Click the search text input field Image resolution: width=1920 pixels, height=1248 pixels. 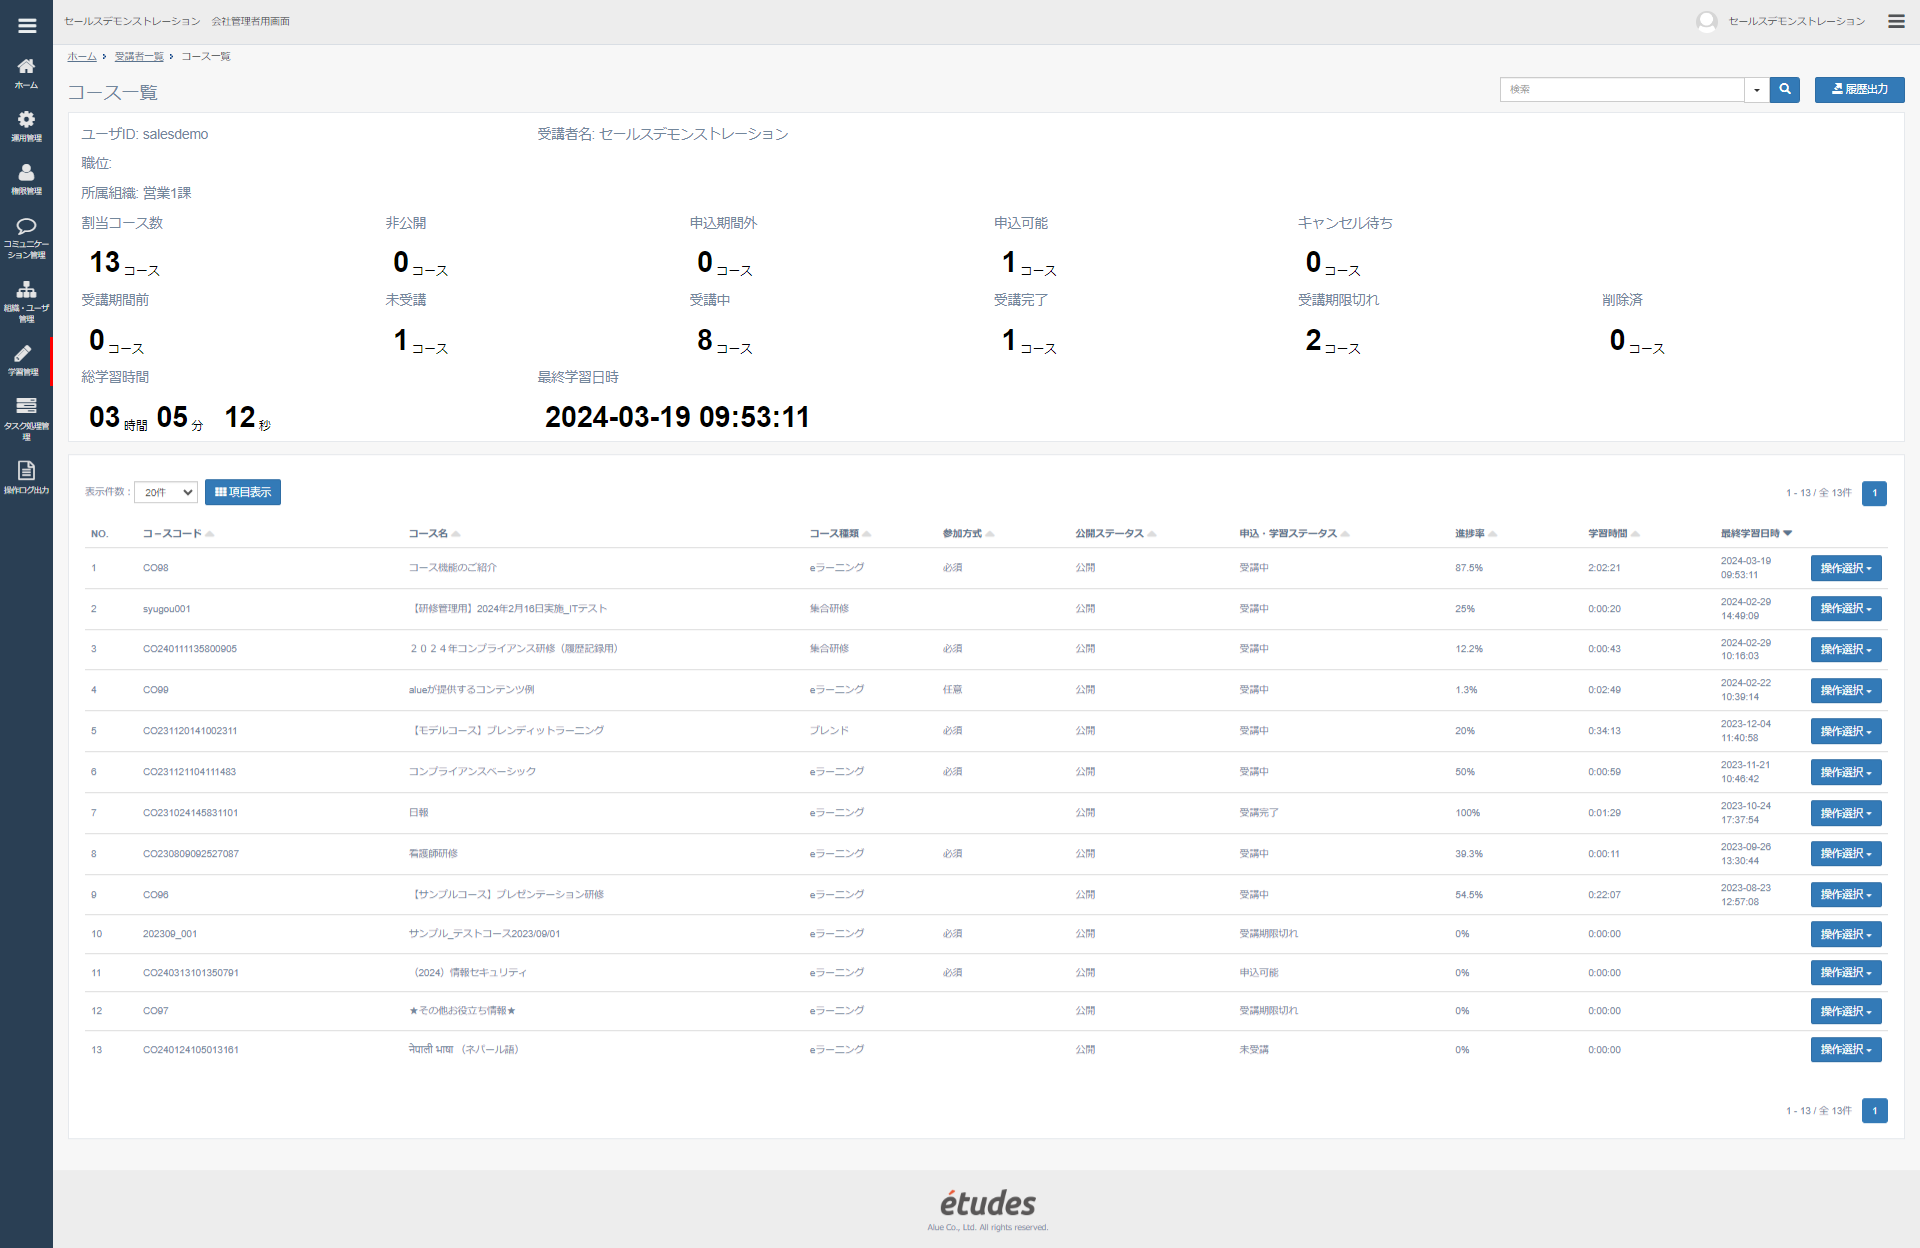pos(1622,90)
